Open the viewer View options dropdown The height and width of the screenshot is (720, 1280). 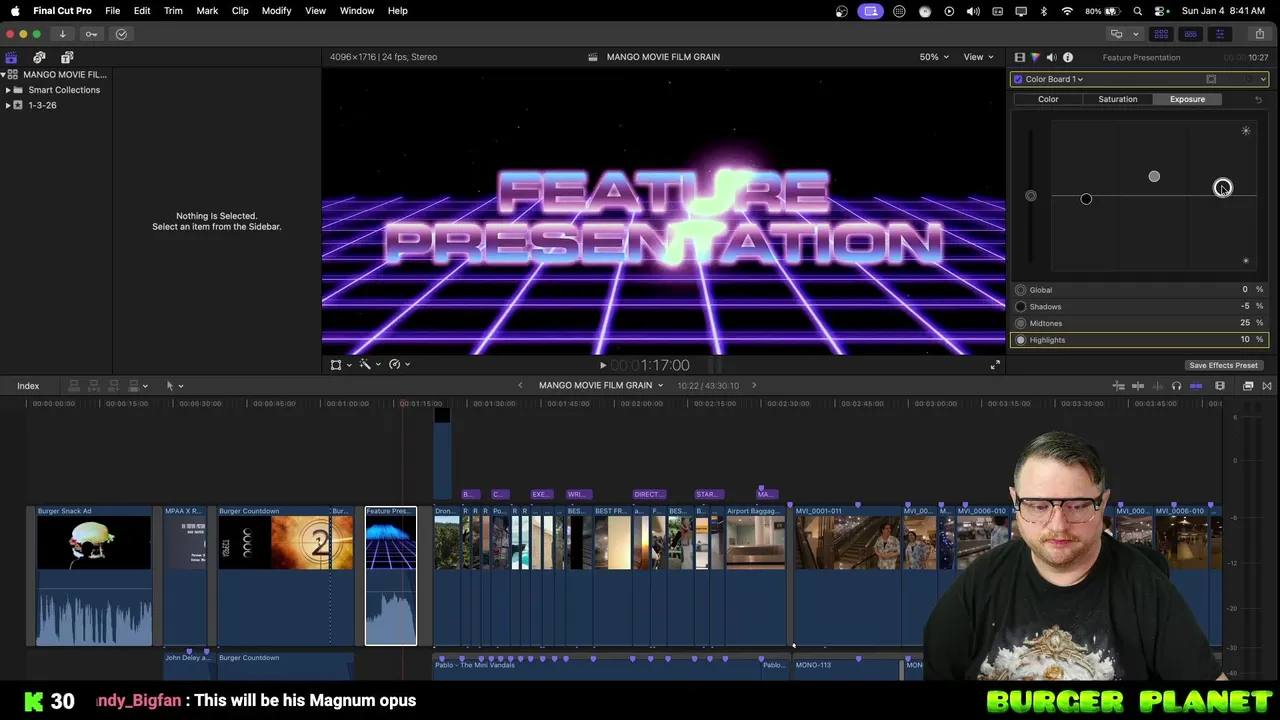point(977,57)
